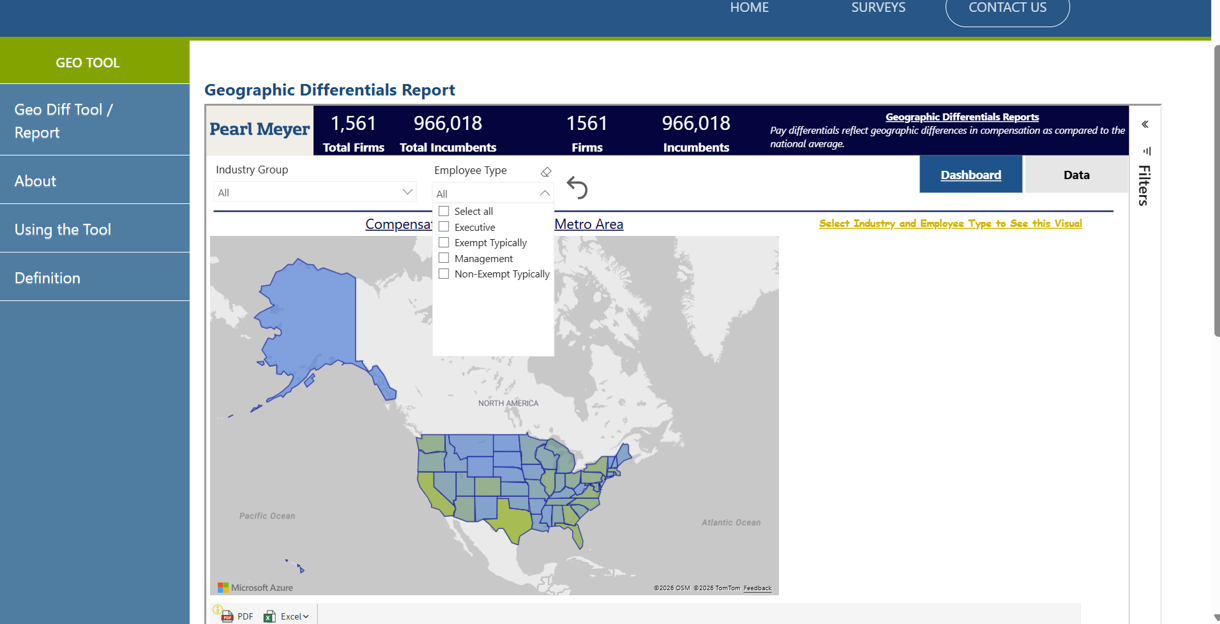The image size is (1220, 624).
Task: Check the Select all checkbox
Action: (444, 211)
